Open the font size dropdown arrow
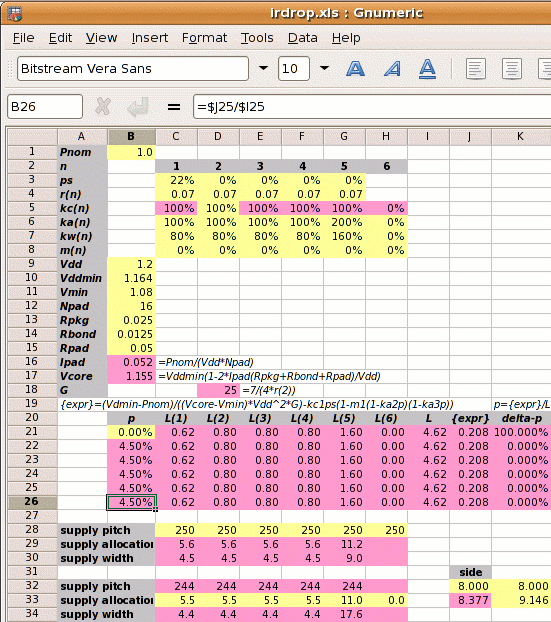The width and height of the screenshot is (551, 622). (324, 68)
